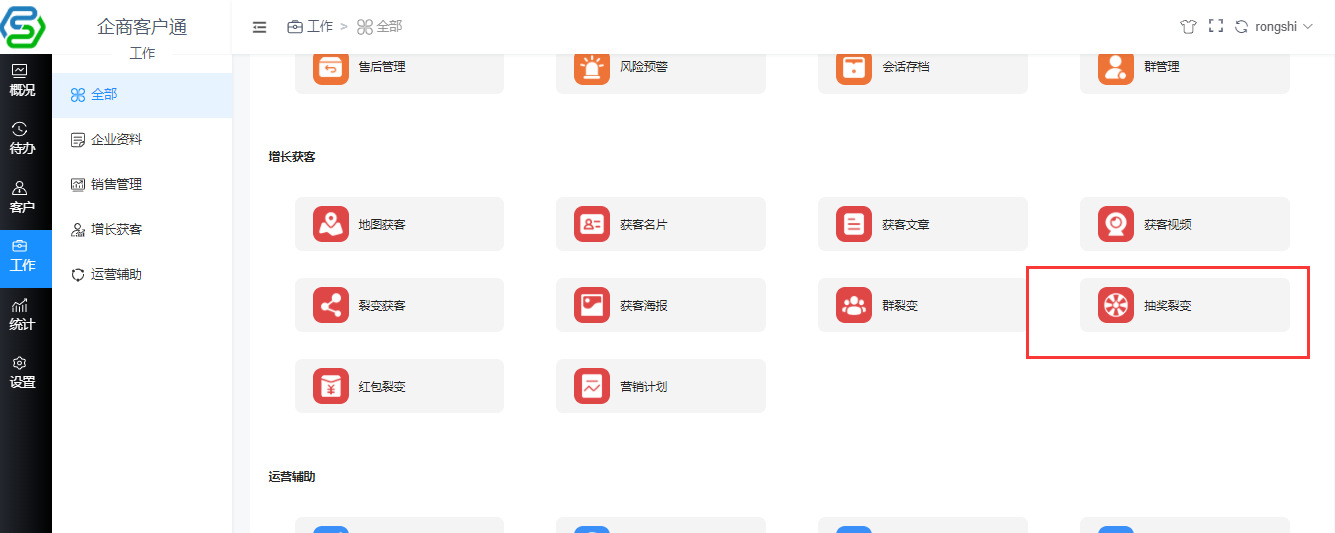Select 全部 in the work submenu
1335x533 pixels.
142,95
